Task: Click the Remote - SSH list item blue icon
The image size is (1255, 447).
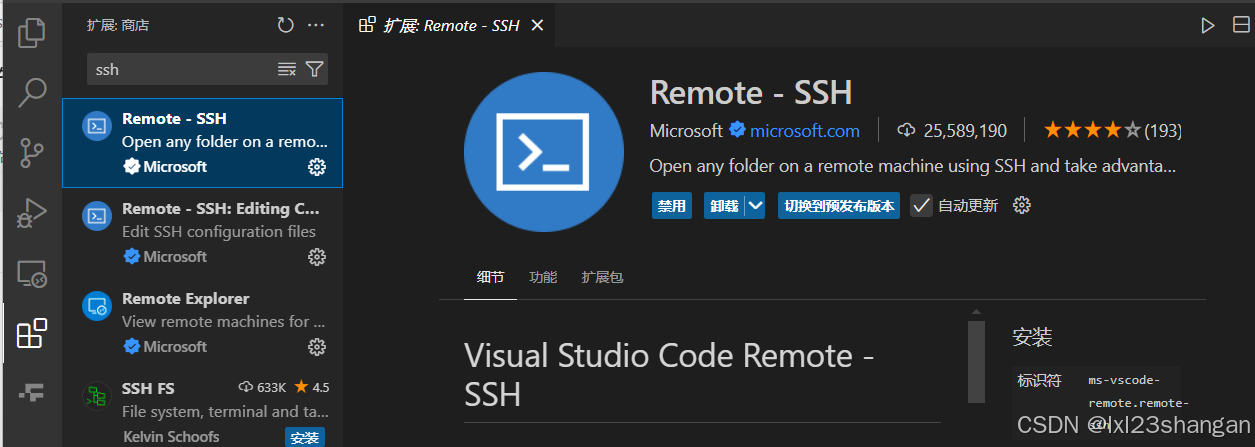Action: click(96, 126)
